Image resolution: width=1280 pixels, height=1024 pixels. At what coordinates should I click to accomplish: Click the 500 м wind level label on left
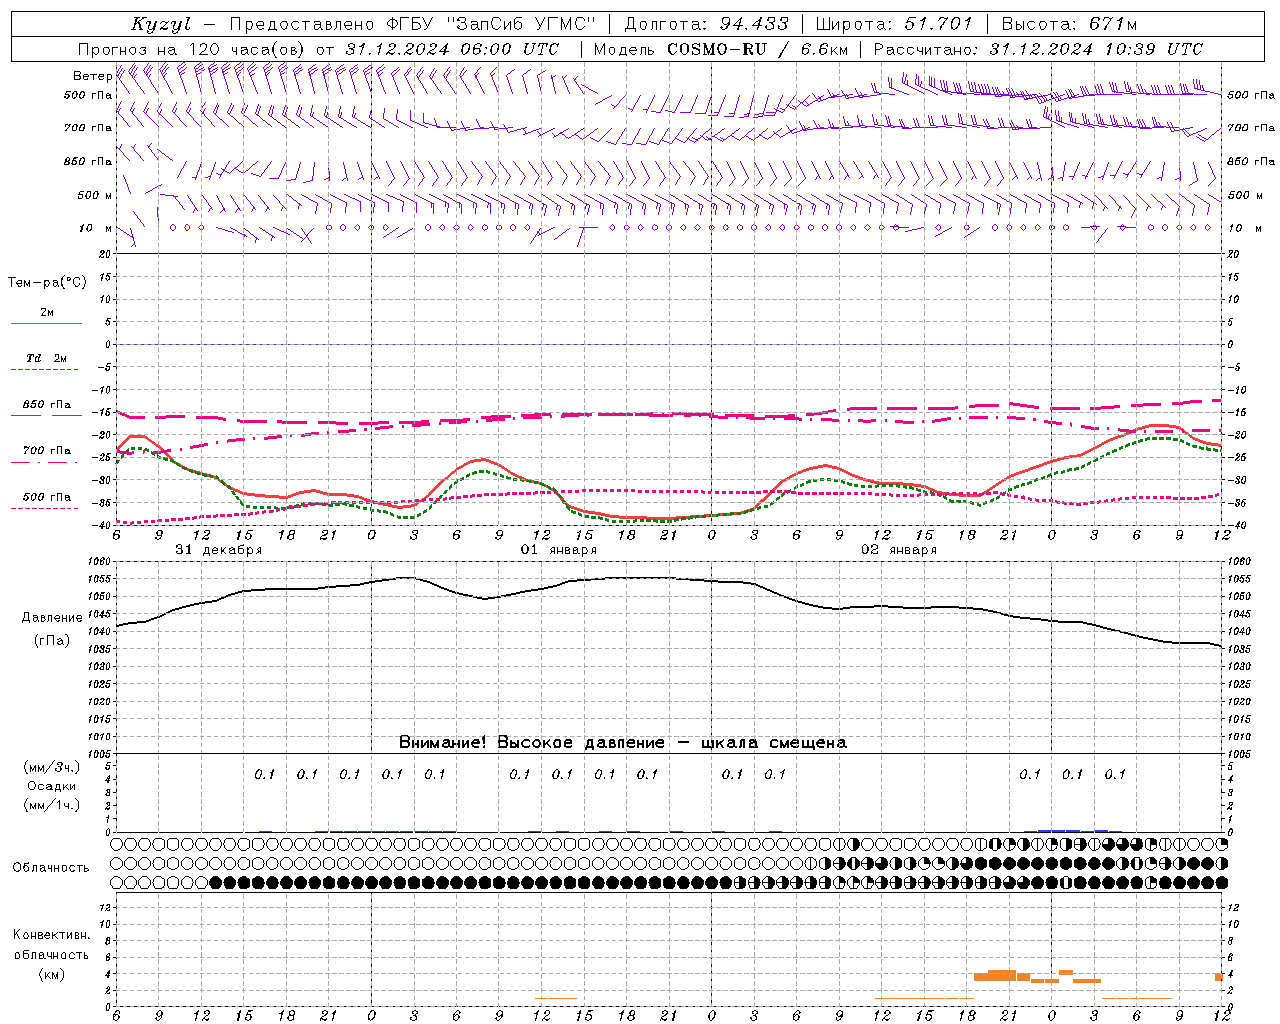coord(96,195)
